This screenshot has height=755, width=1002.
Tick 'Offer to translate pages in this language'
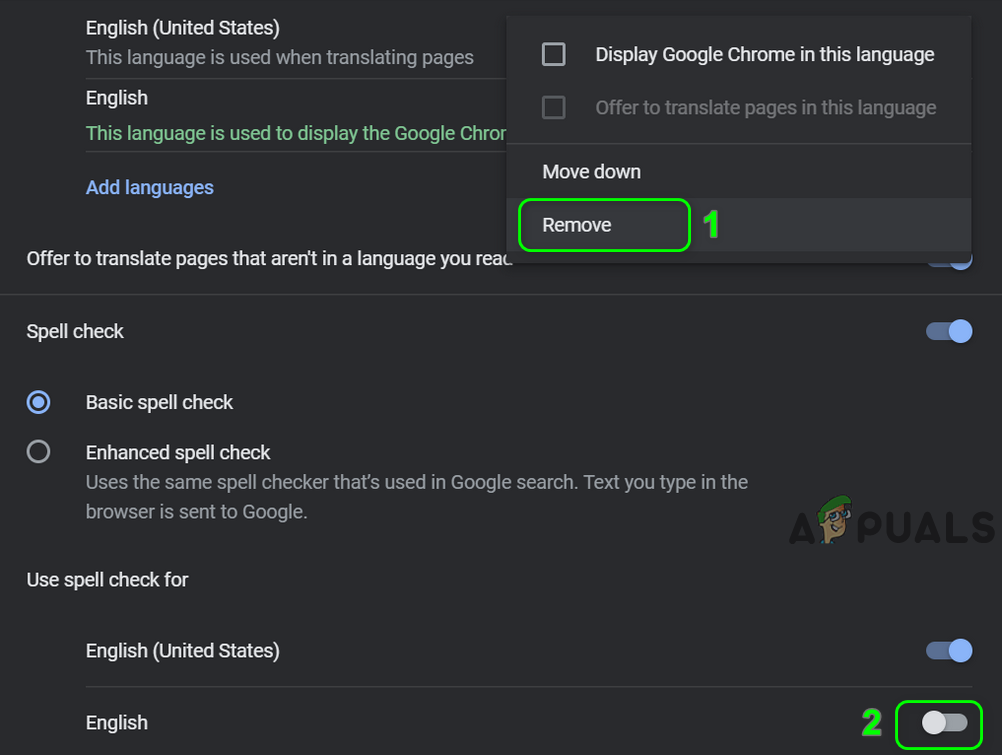point(553,107)
